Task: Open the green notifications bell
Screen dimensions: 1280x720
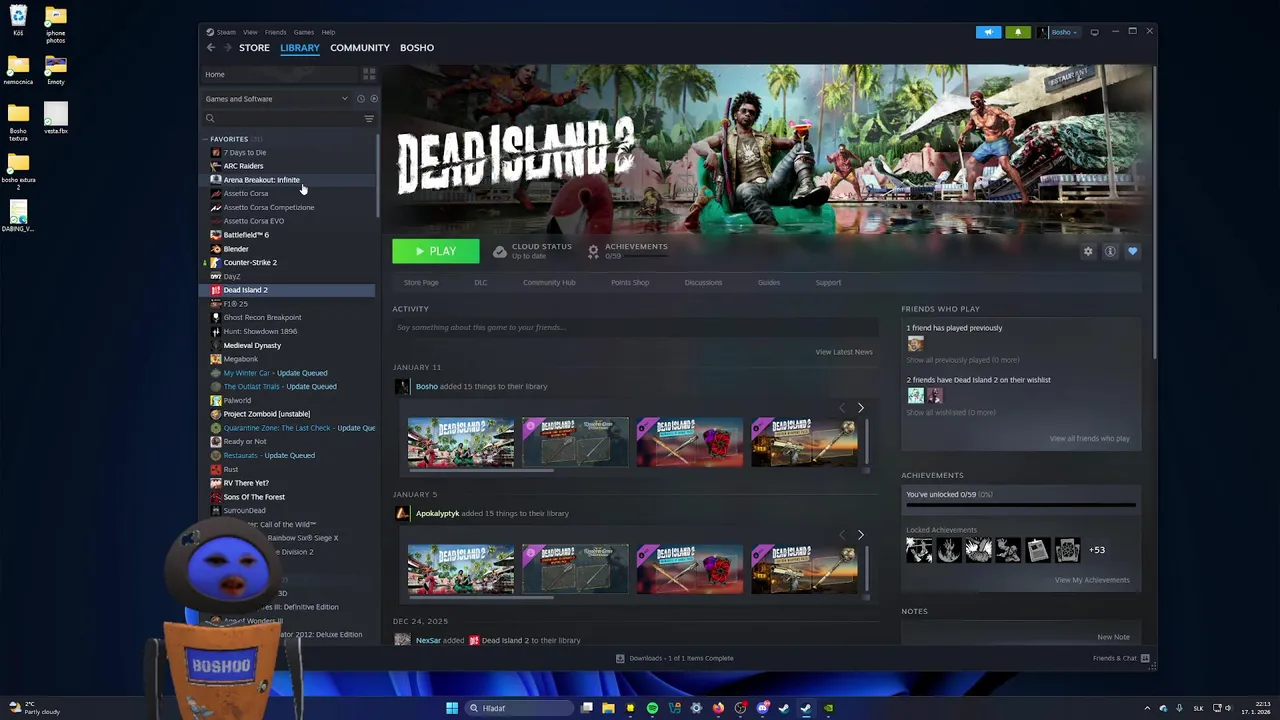Action: pyautogui.click(x=1018, y=32)
